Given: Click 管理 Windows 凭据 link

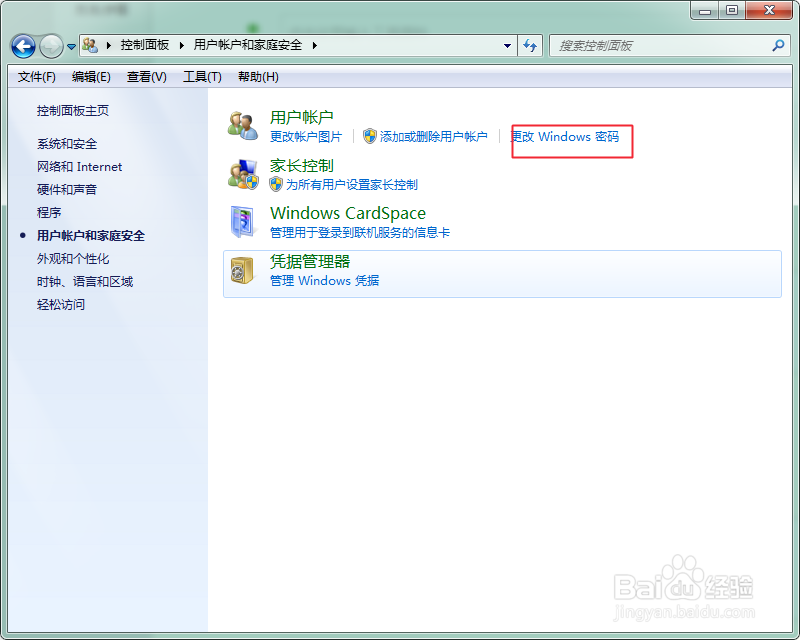Looking at the screenshot, I should point(324,281).
